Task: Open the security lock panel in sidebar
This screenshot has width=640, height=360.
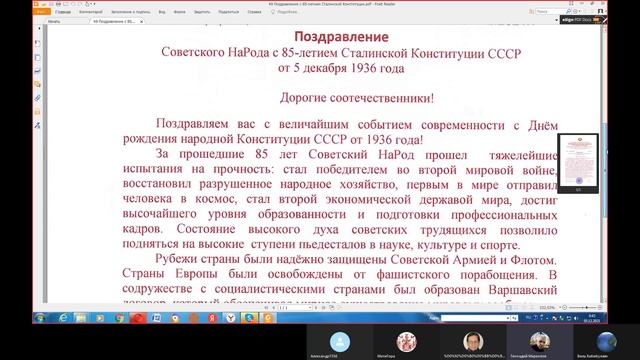Action: [x=37, y=111]
